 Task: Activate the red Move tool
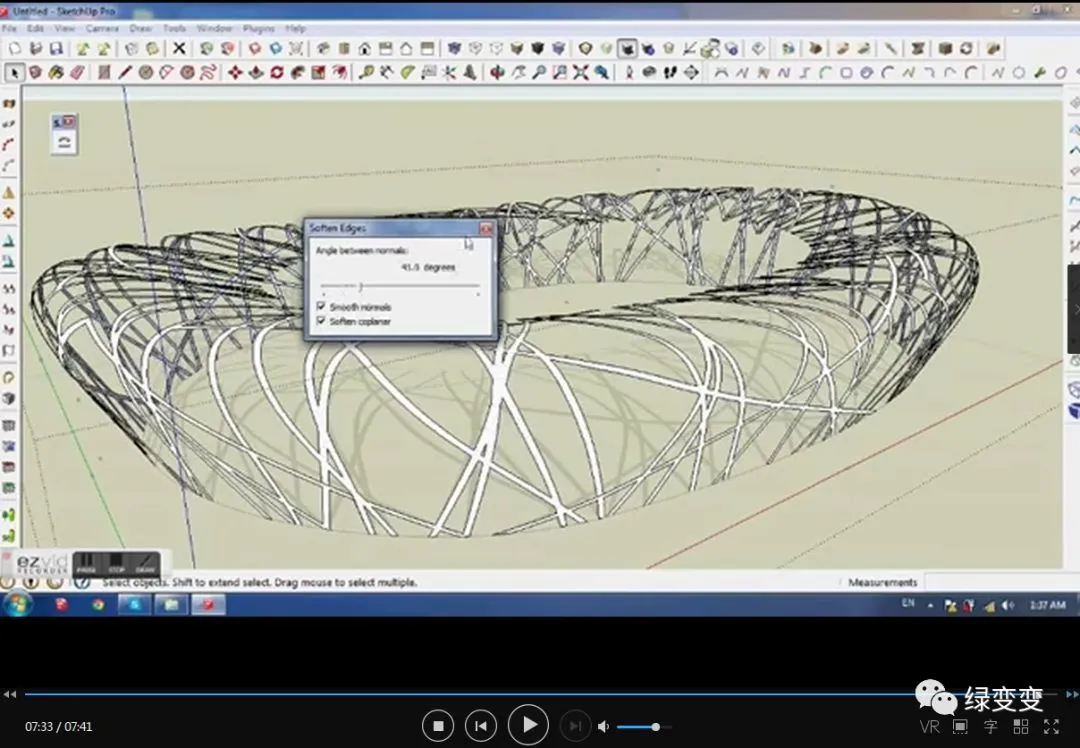(x=235, y=72)
